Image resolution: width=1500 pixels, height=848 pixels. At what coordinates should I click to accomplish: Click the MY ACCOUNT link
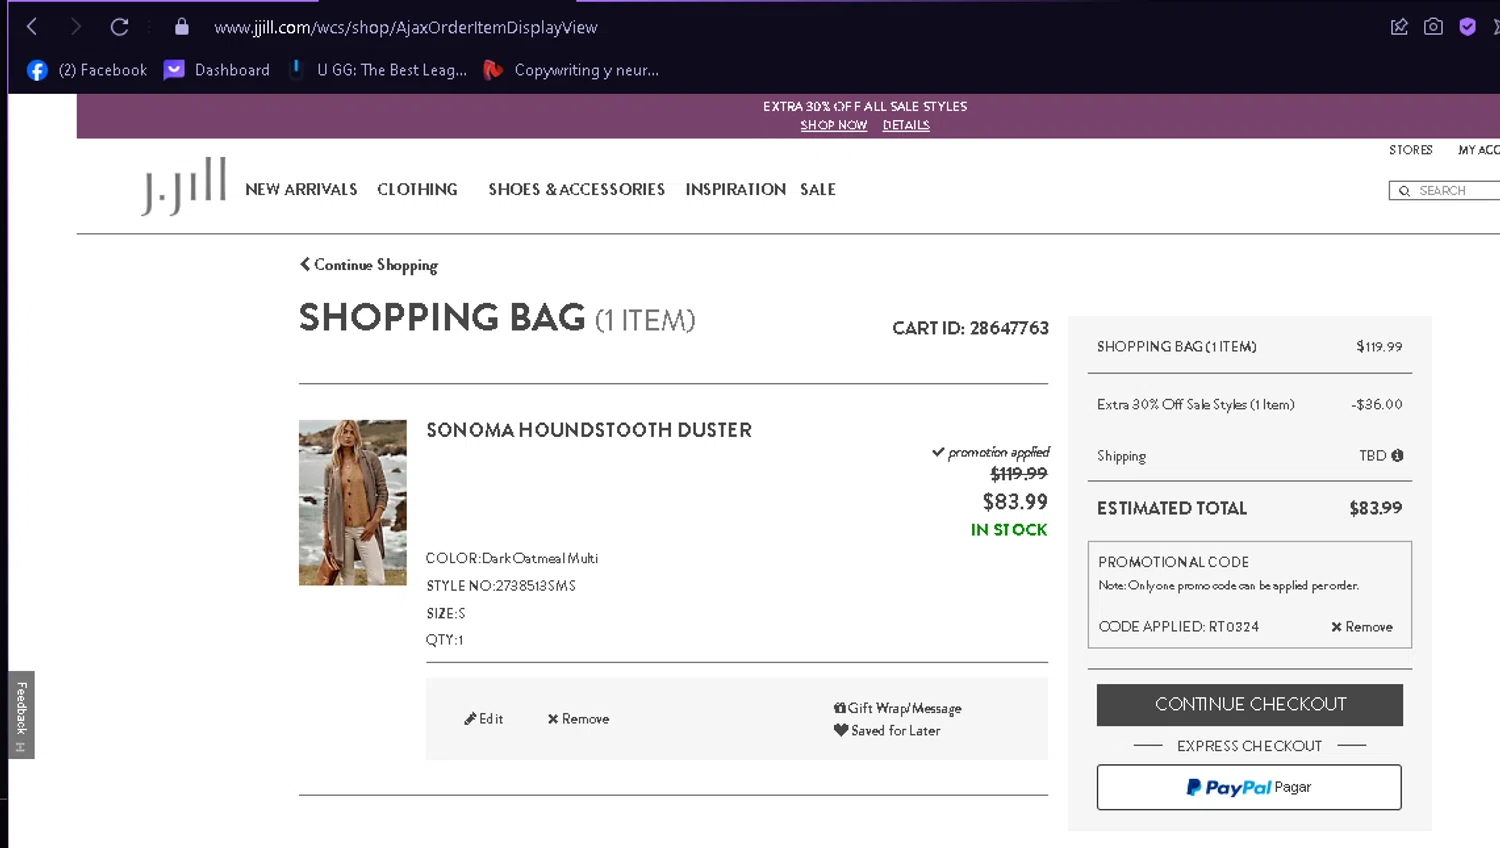1479,150
